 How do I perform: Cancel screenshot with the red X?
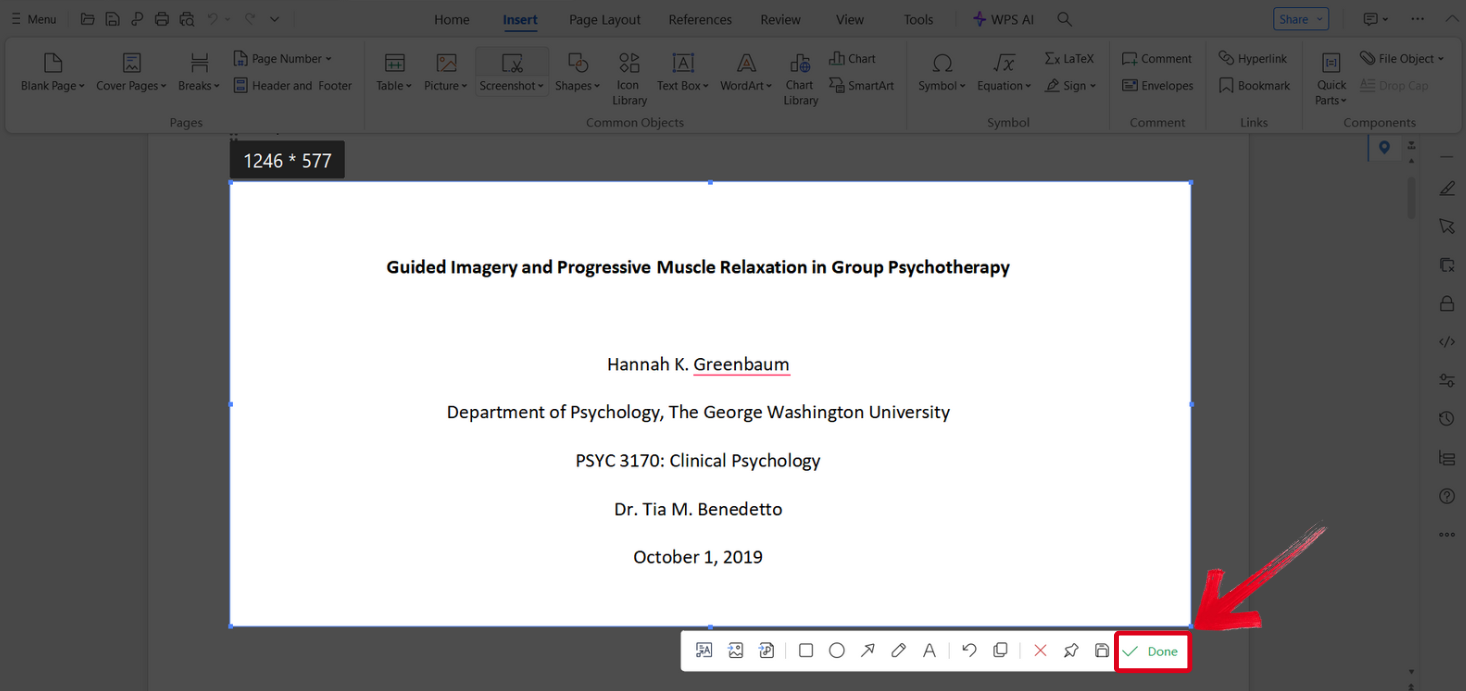tap(1040, 651)
